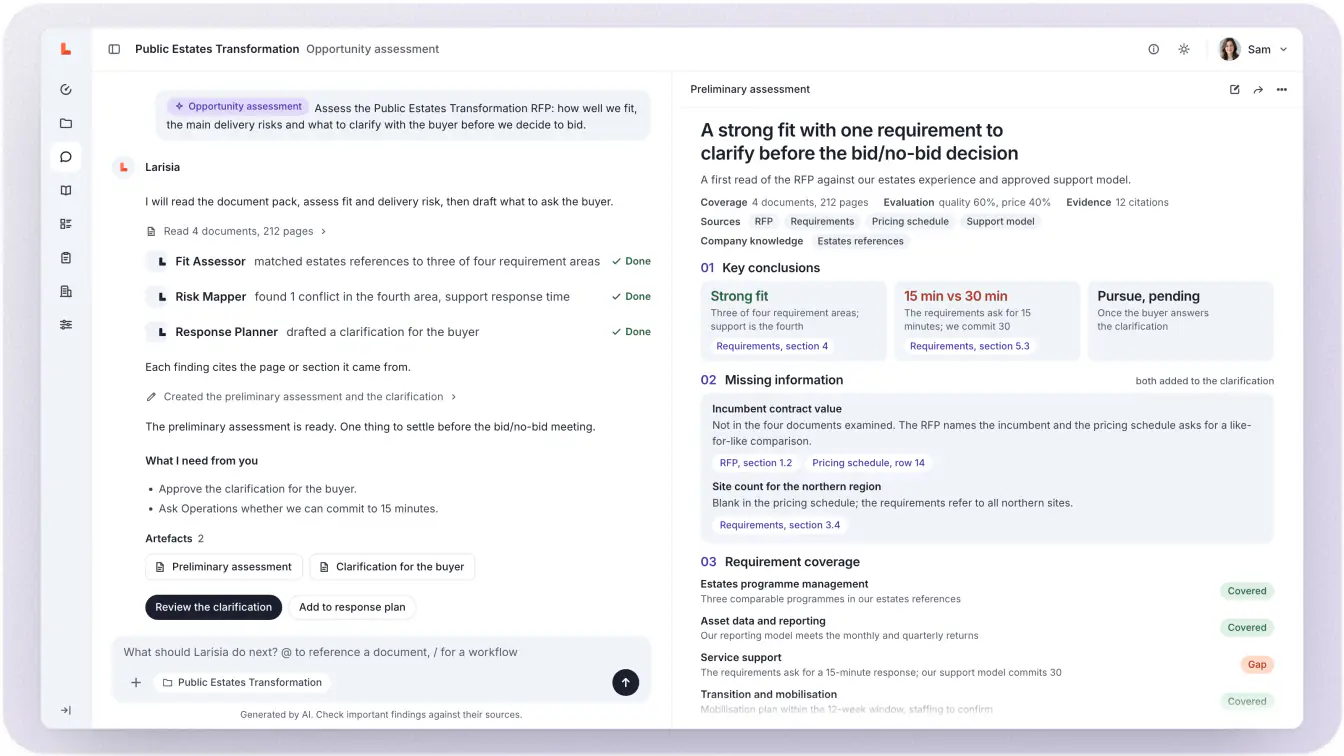Screen dimensions: 1344x756
Task: Click the "Incumbent contract value" item title
Action: (777, 409)
